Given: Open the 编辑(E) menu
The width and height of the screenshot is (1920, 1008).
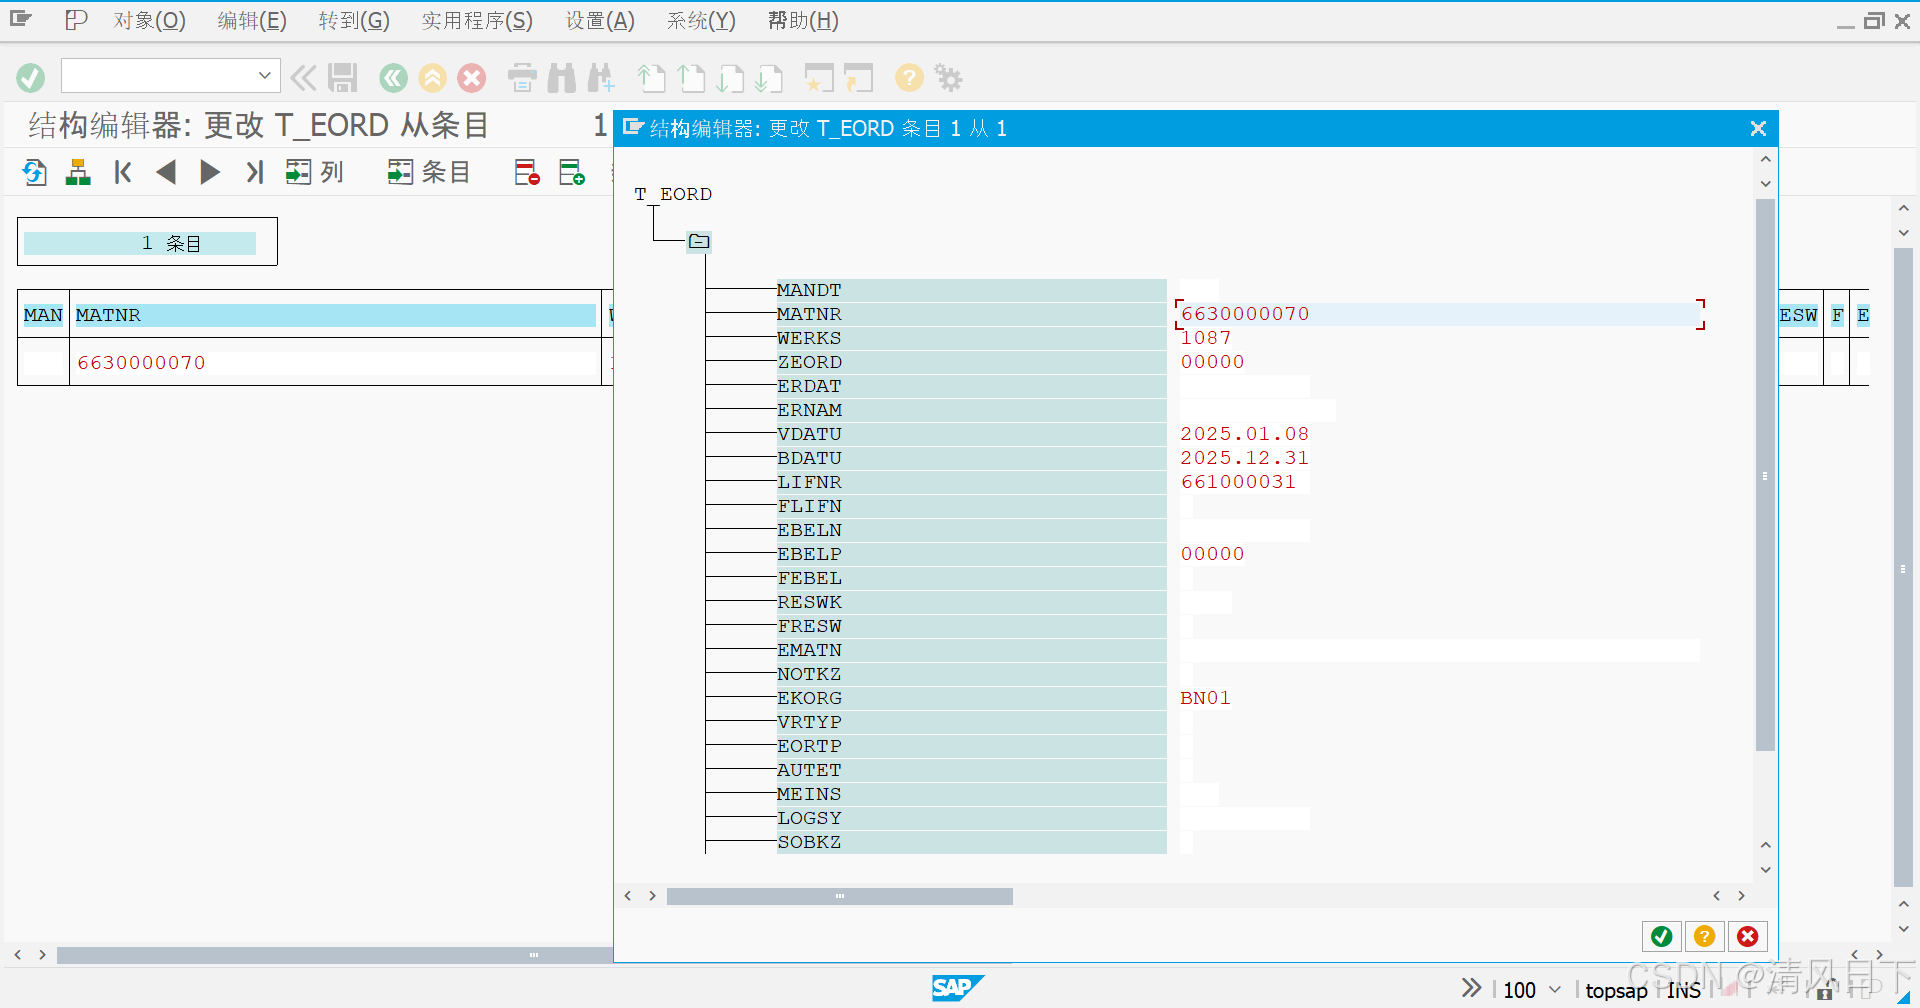Looking at the screenshot, I should 252,20.
